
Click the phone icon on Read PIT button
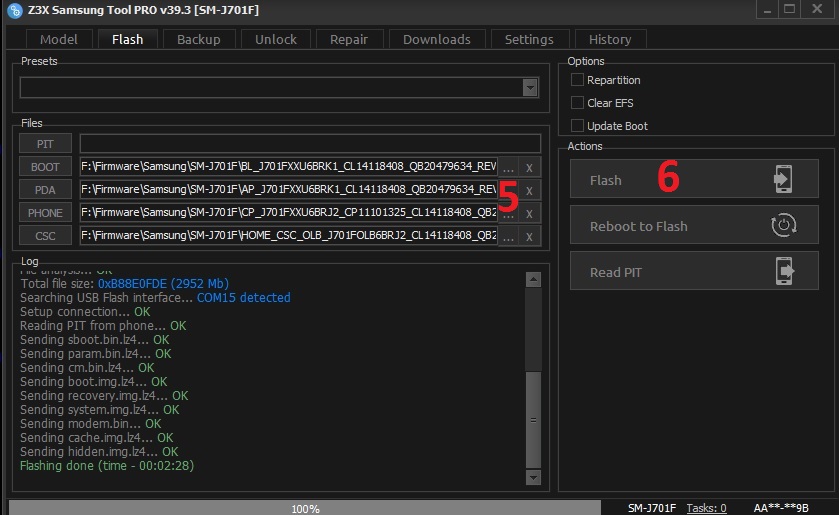point(784,271)
